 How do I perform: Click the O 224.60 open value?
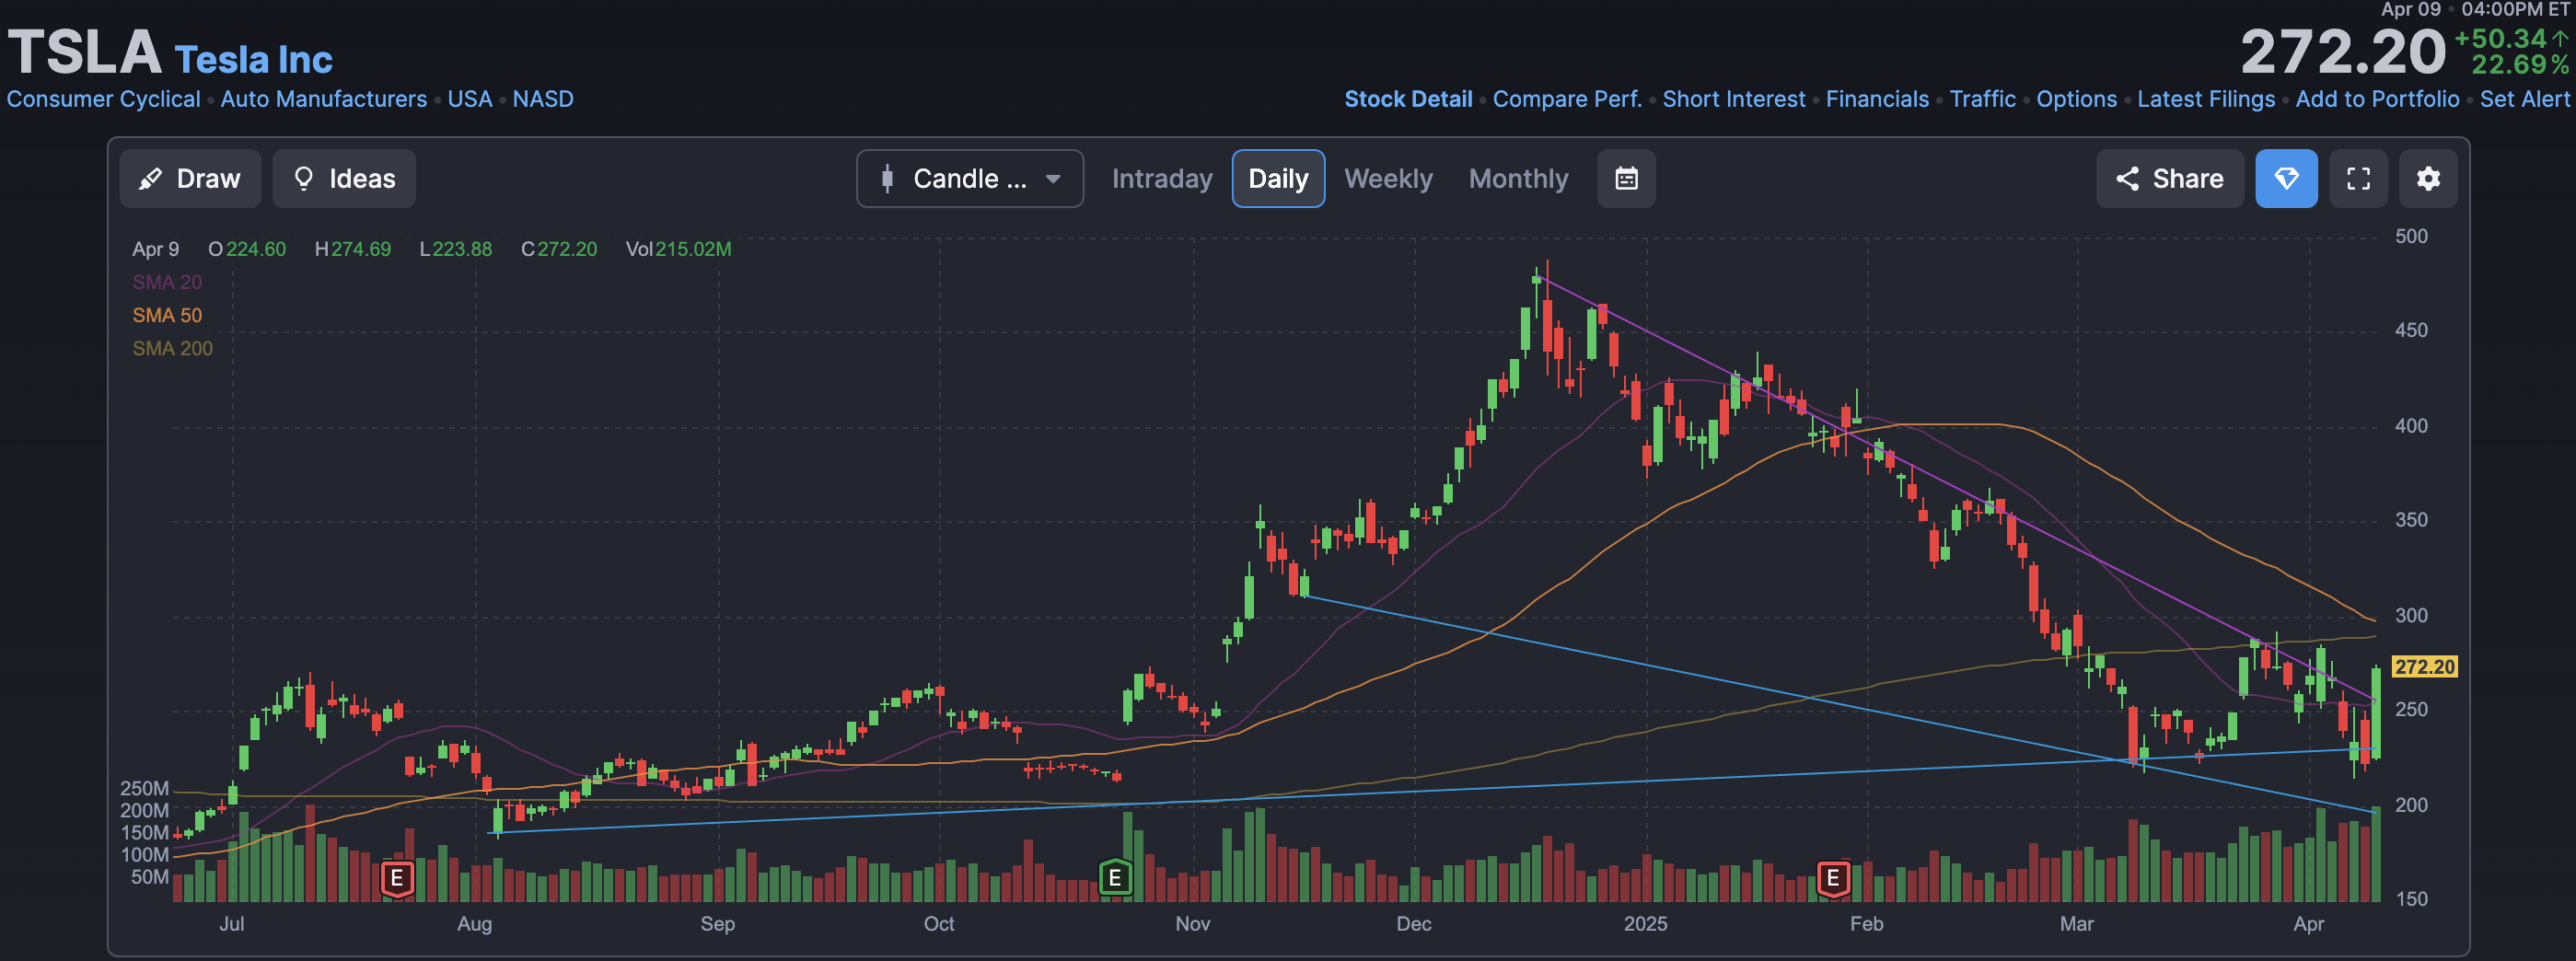[x=247, y=249]
